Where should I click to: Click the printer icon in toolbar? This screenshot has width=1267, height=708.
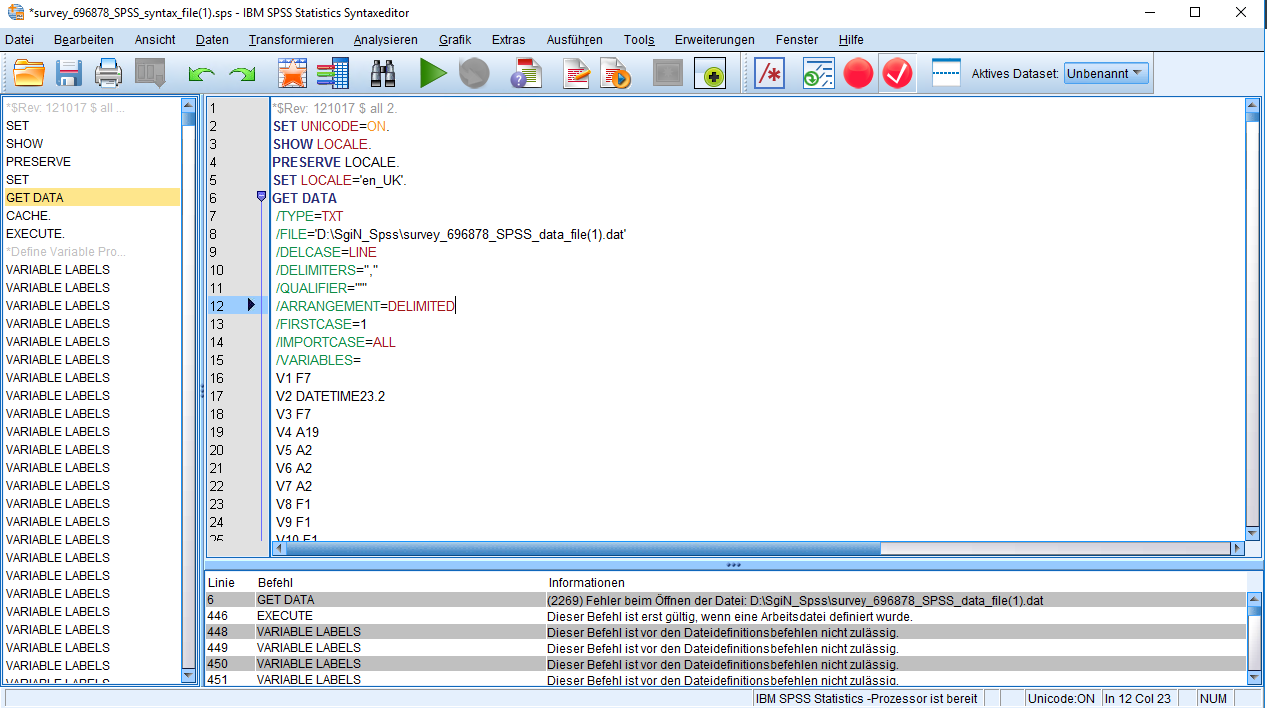point(108,74)
